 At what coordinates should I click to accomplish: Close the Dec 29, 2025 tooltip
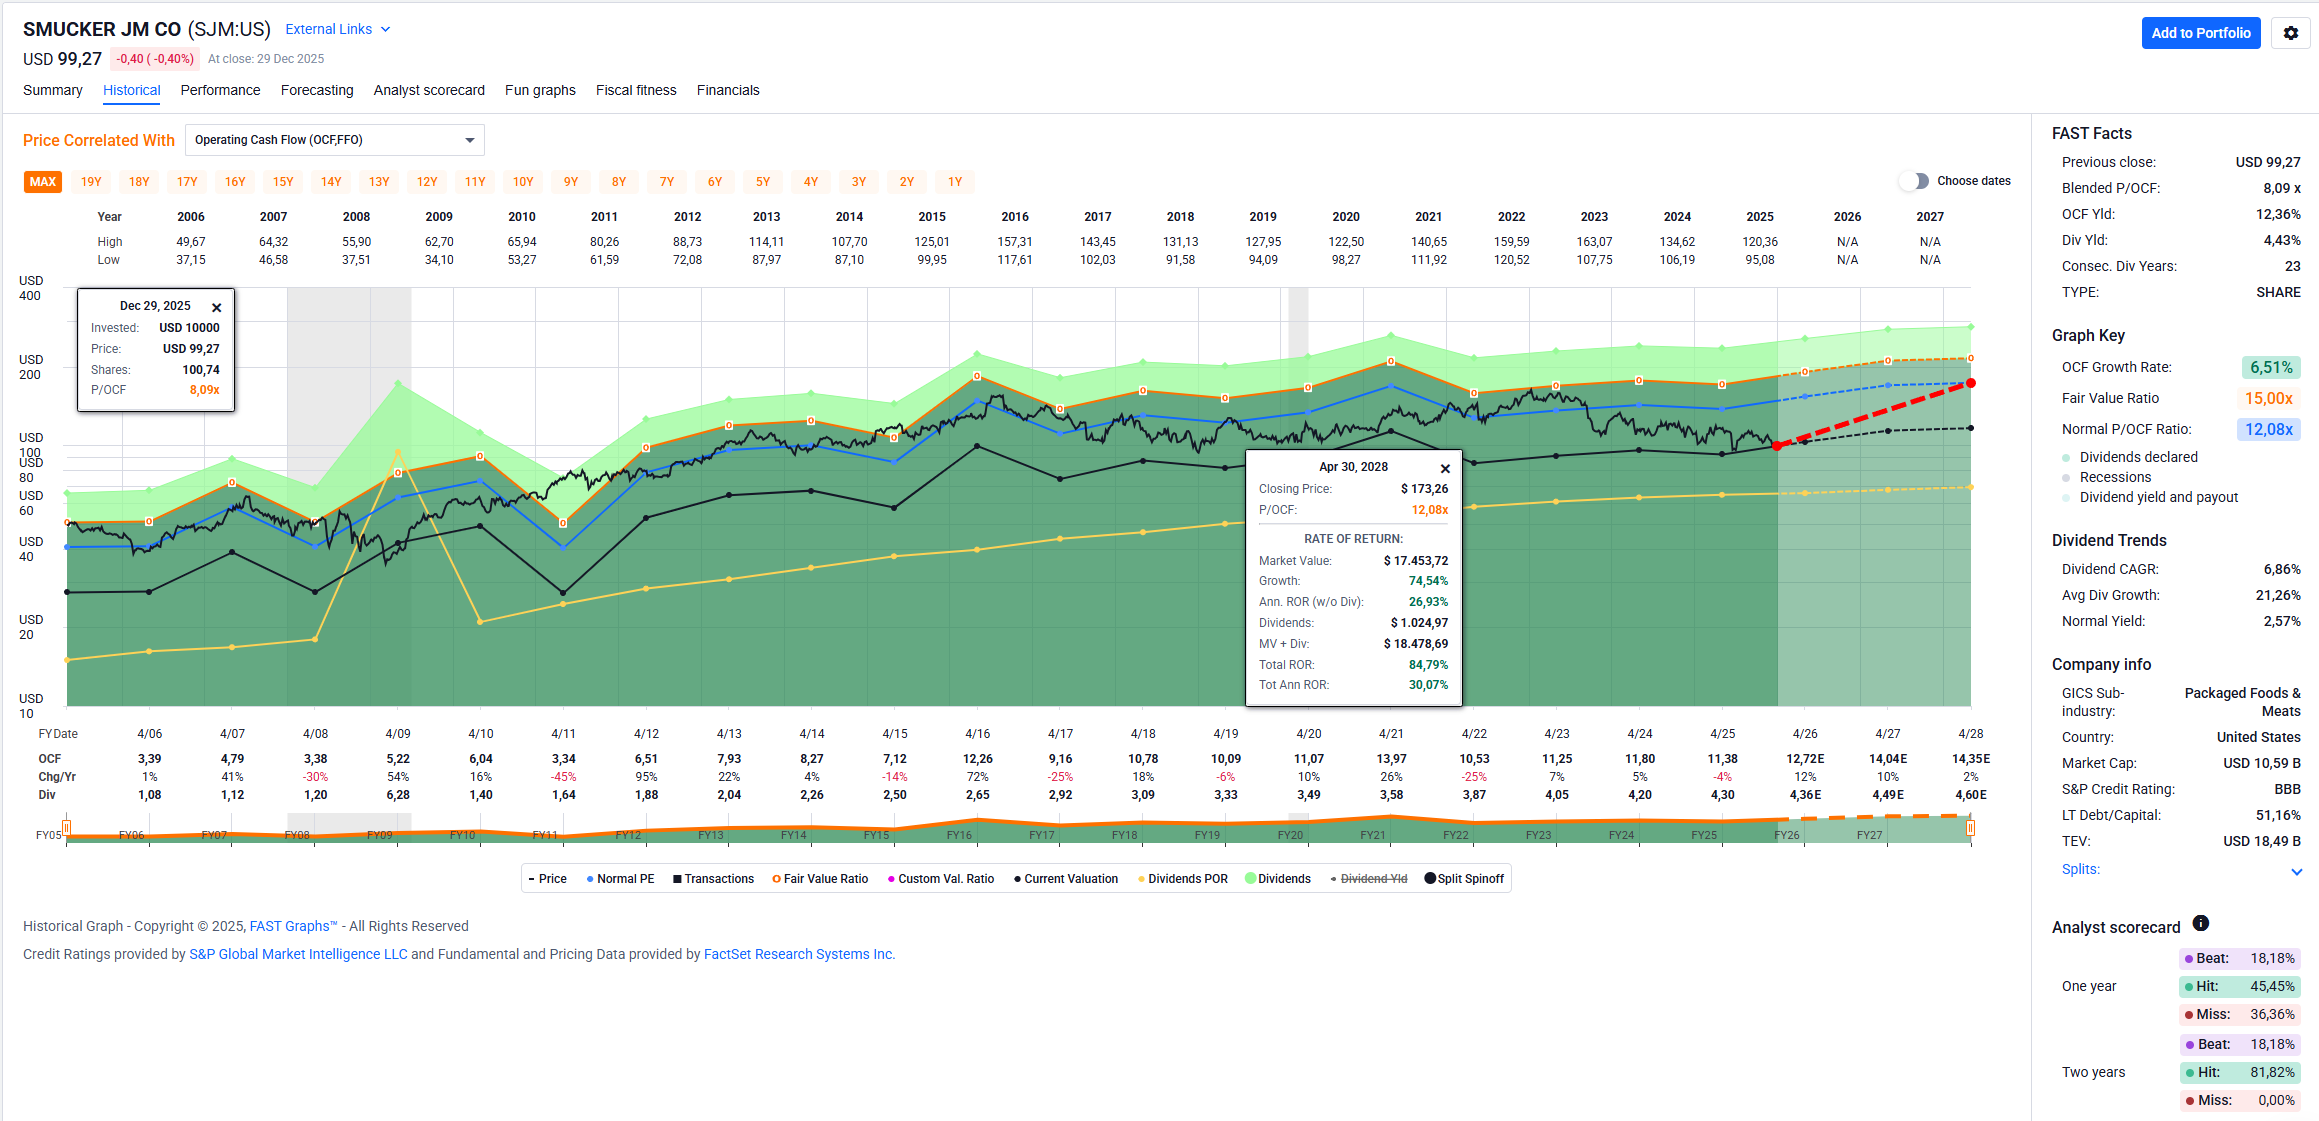pyautogui.click(x=216, y=308)
